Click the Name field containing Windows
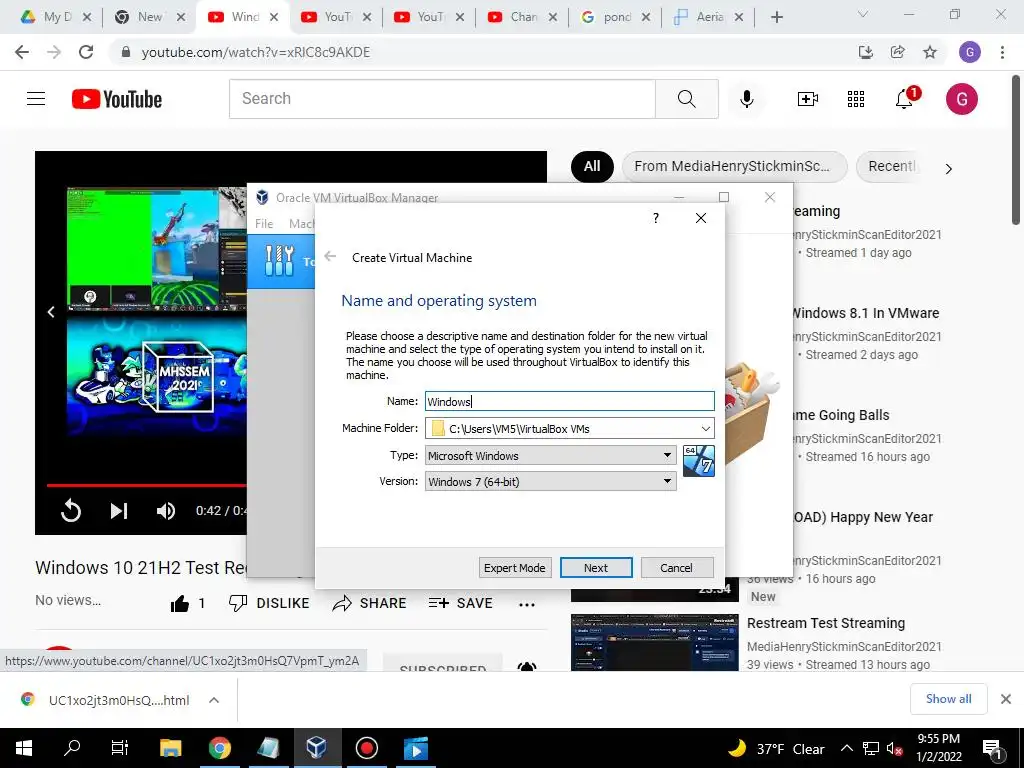The image size is (1024, 768). coord(569,402)
